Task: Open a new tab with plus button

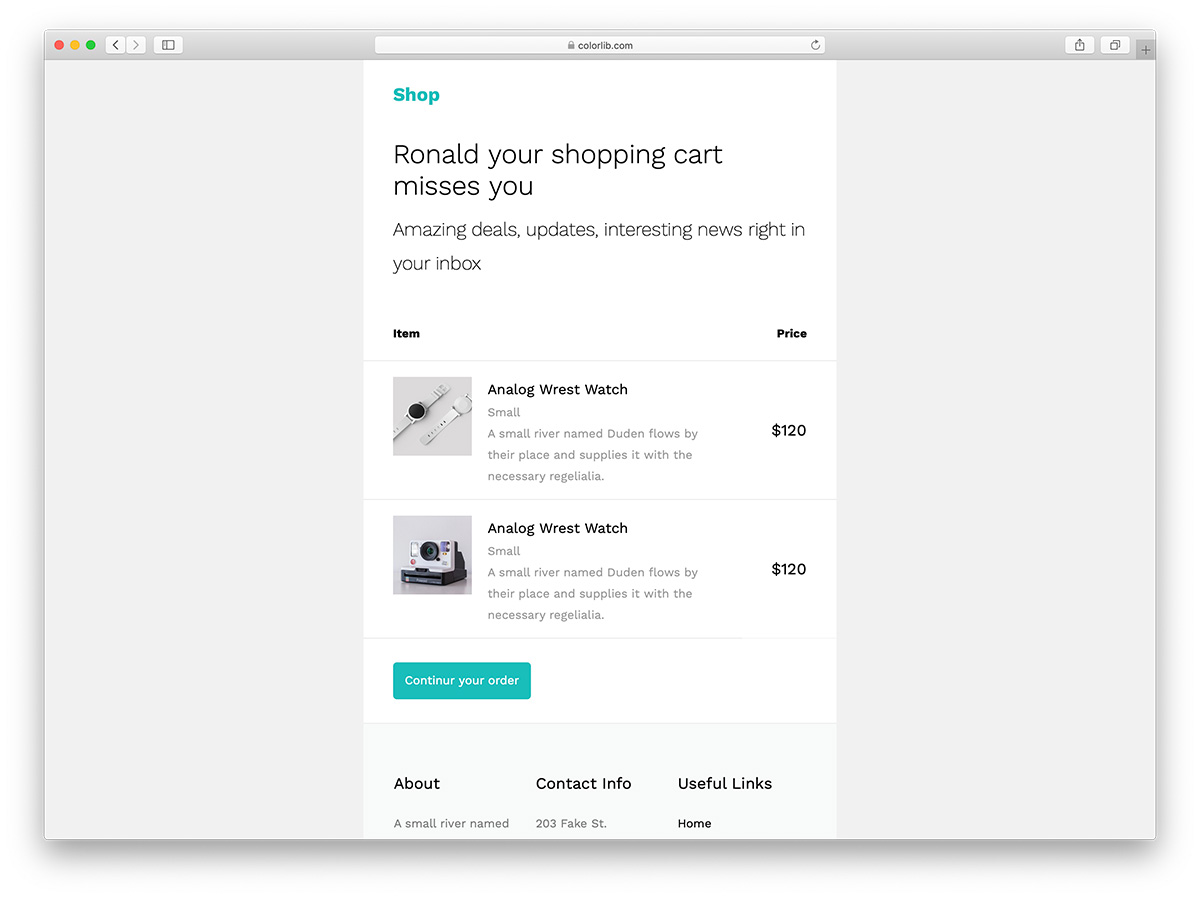Action: coord(1145,50)
